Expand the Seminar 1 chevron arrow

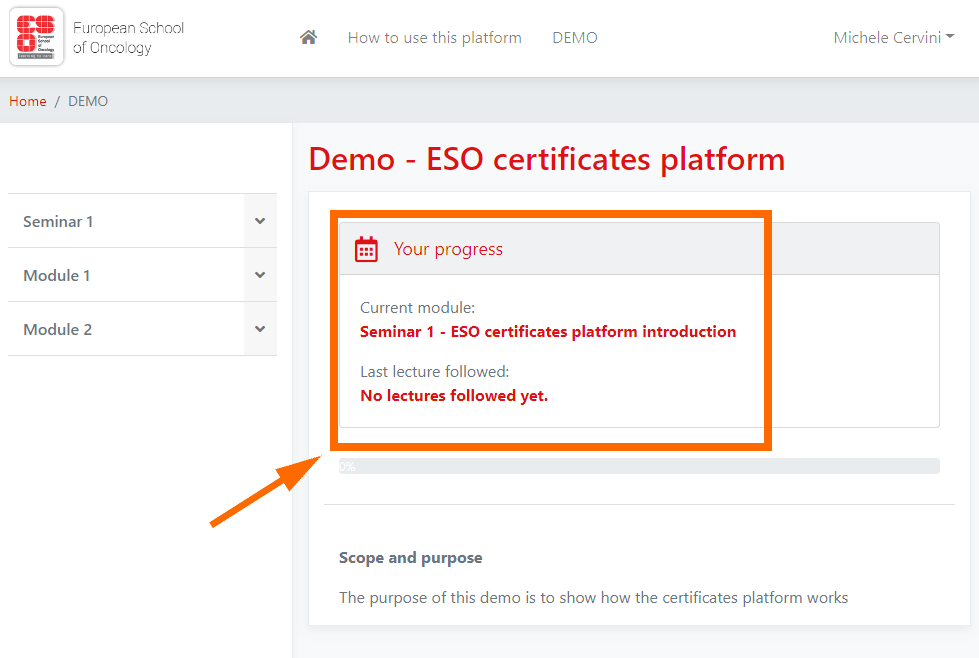(260, 221)
